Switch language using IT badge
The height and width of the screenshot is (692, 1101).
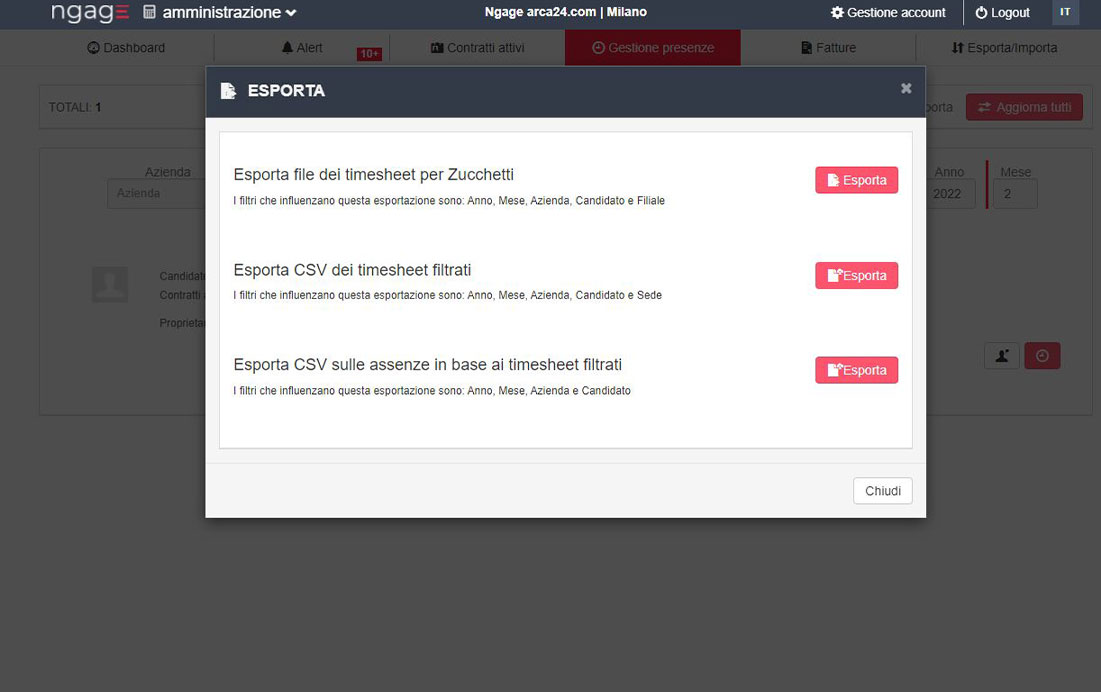(1065, 13)
